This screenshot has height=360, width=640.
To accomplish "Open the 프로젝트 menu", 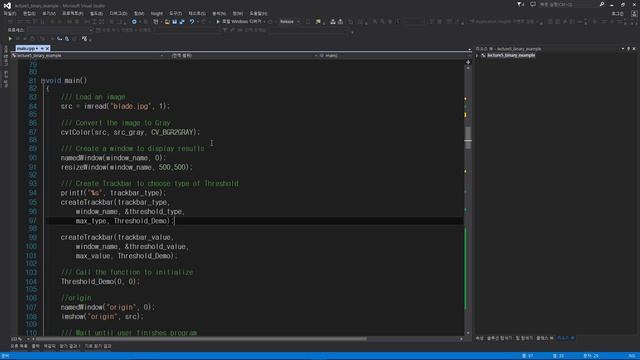I will click(73, 13).
